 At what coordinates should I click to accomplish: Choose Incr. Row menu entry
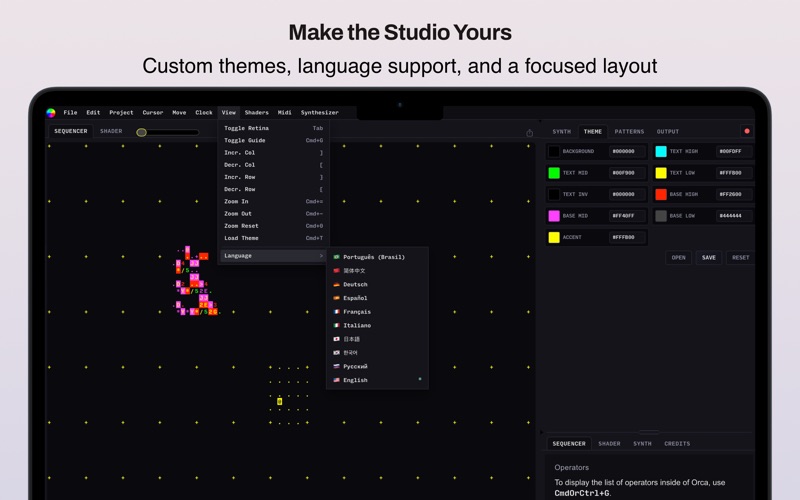pyautogui.click(x=273, y=177)
